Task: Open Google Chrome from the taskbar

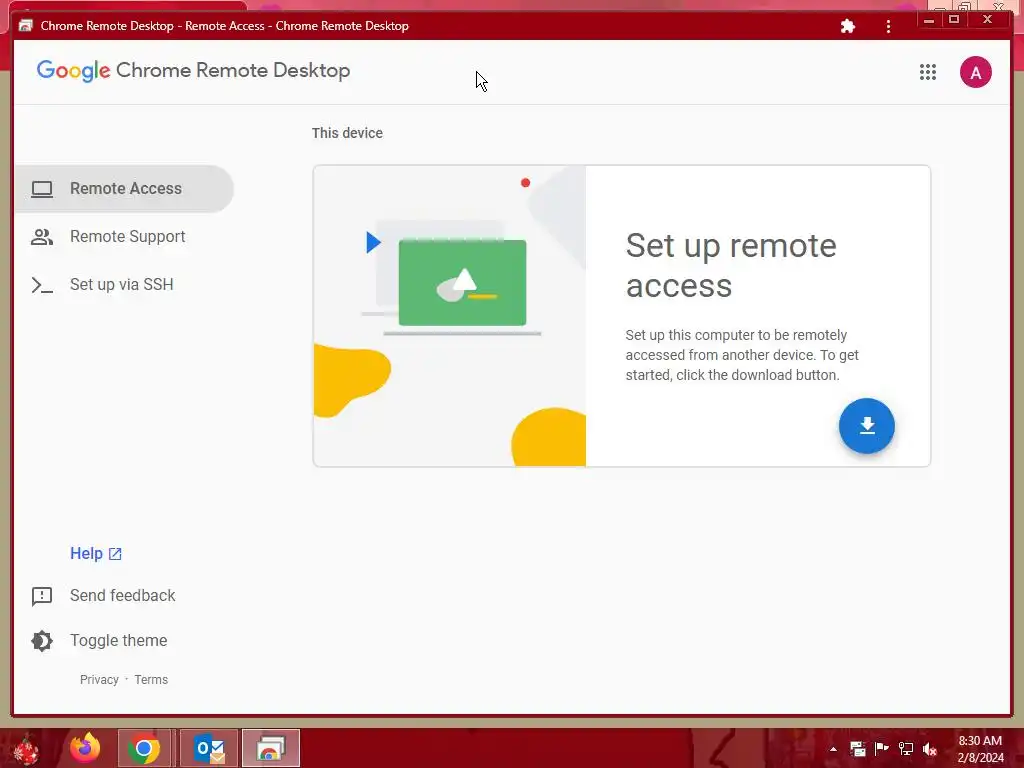Action: click(x=144, y=748)
